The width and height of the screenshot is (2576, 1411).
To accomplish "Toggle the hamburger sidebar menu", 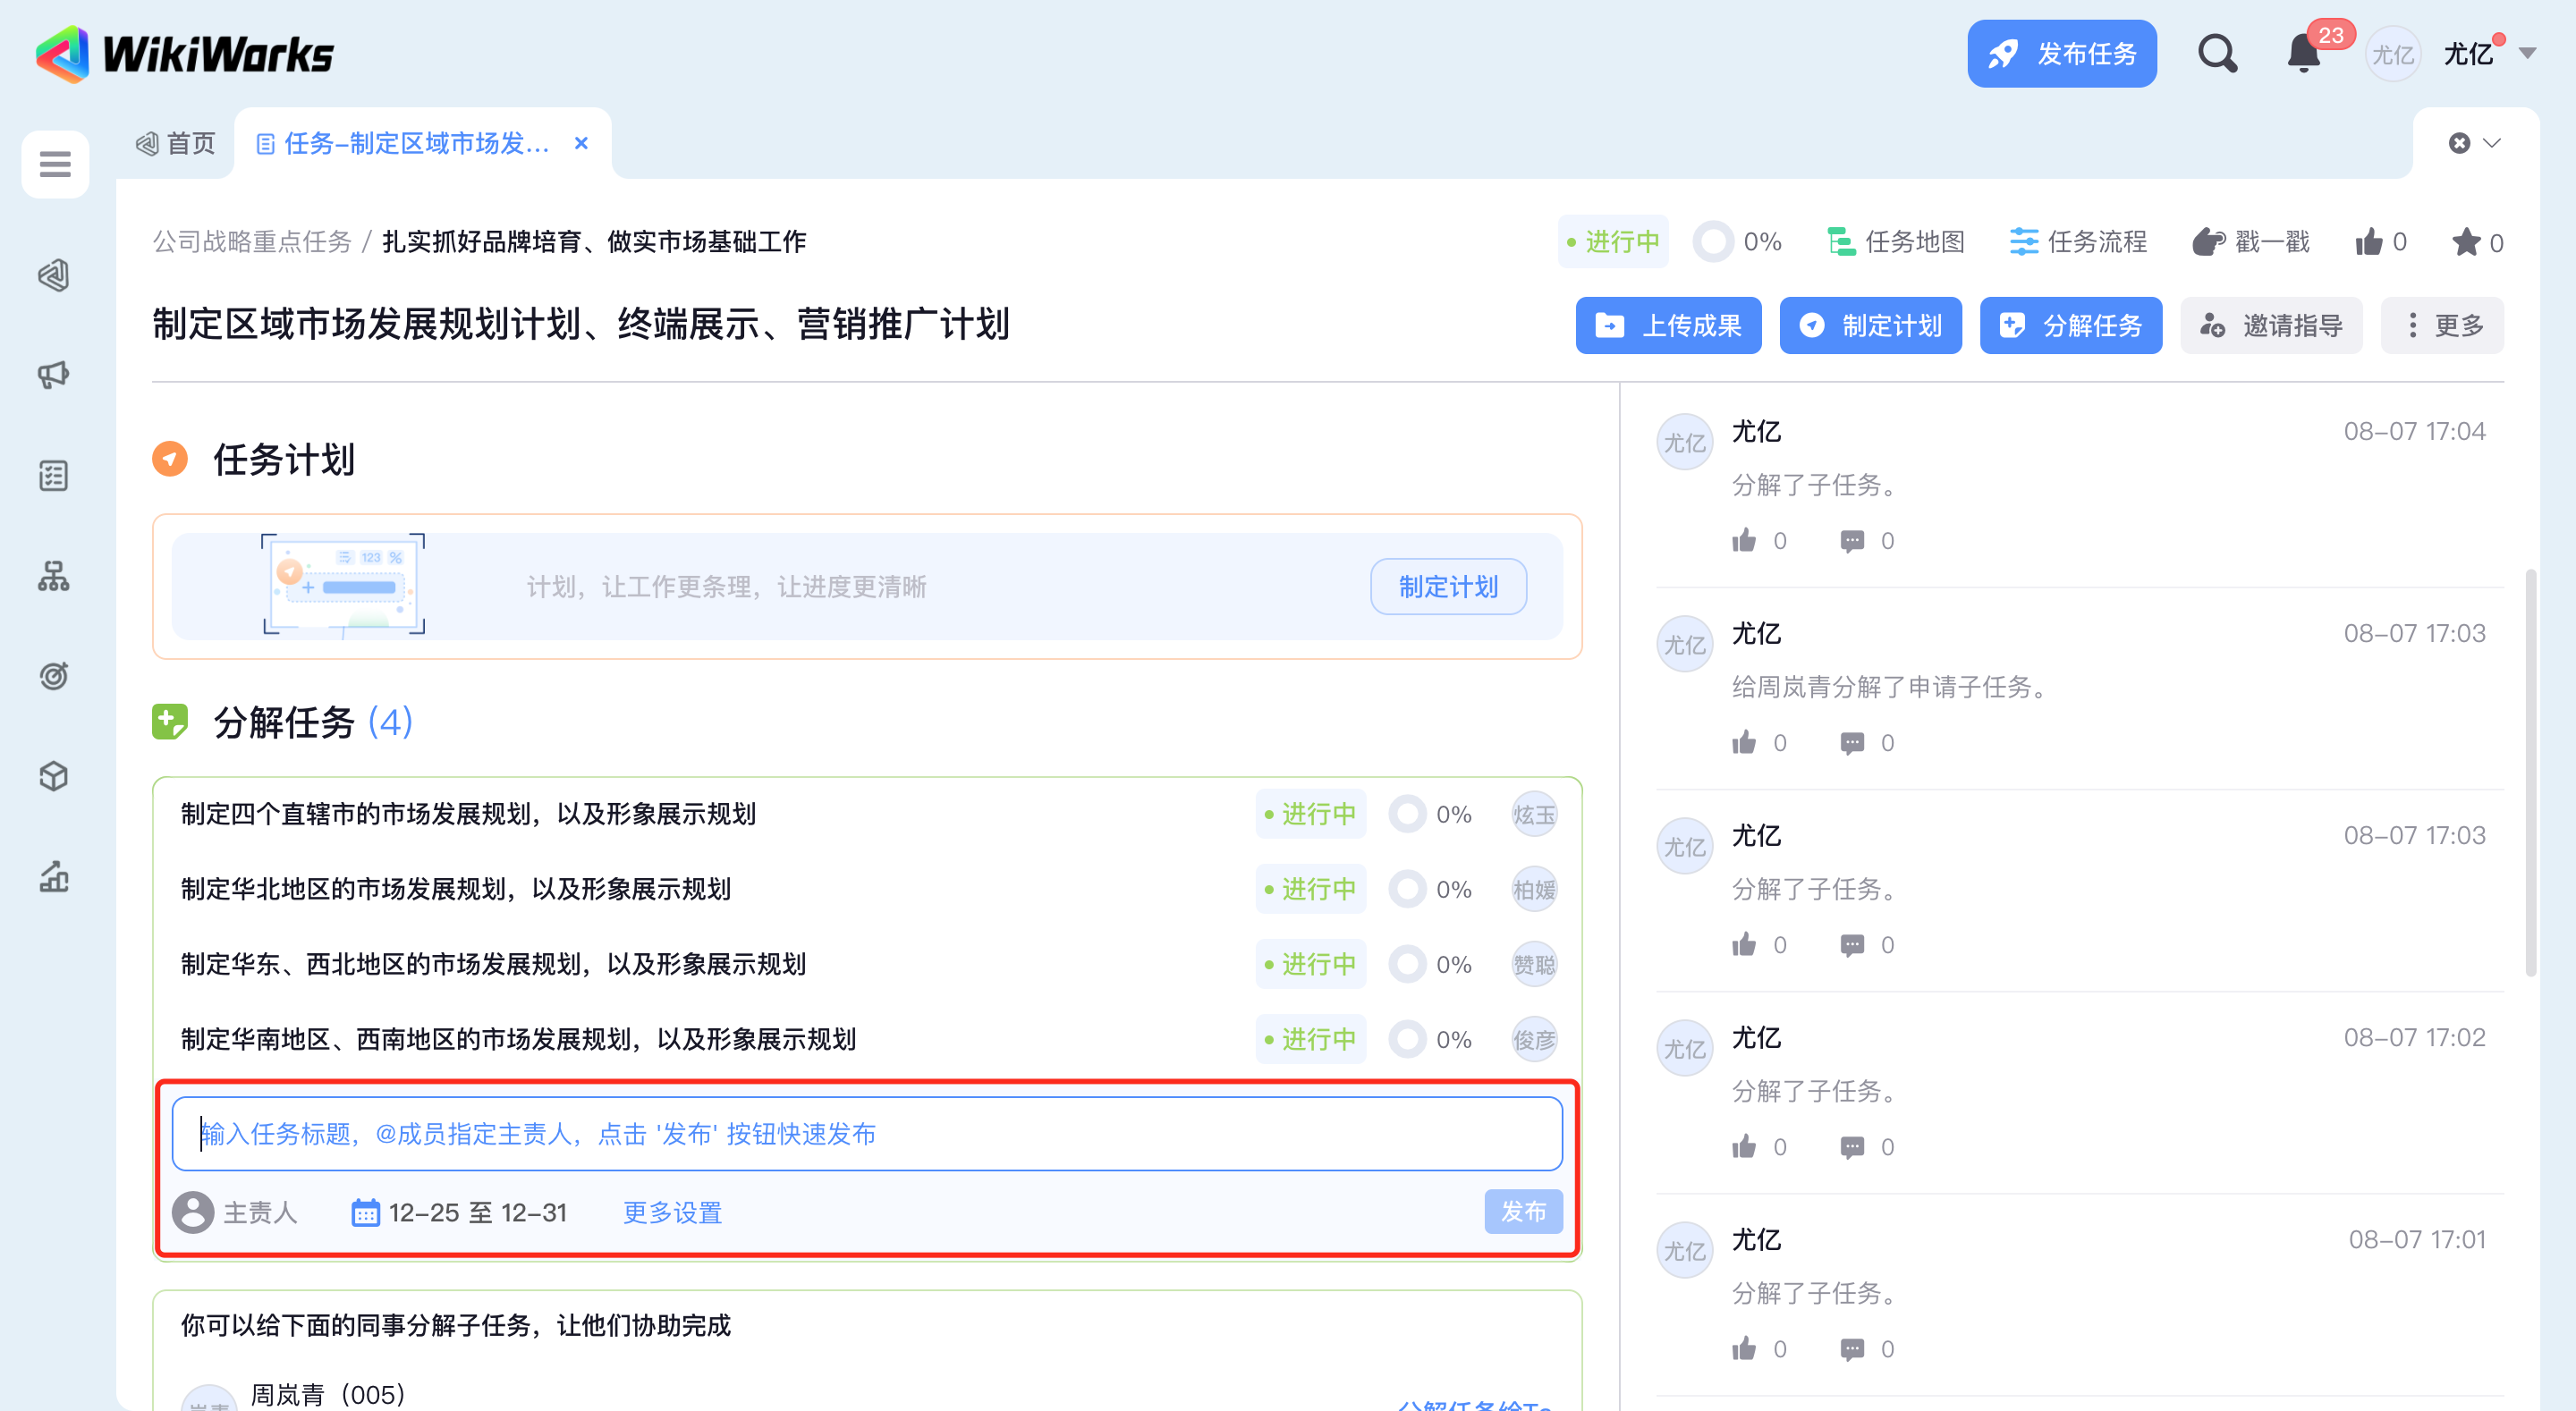I will coord(55,163).
